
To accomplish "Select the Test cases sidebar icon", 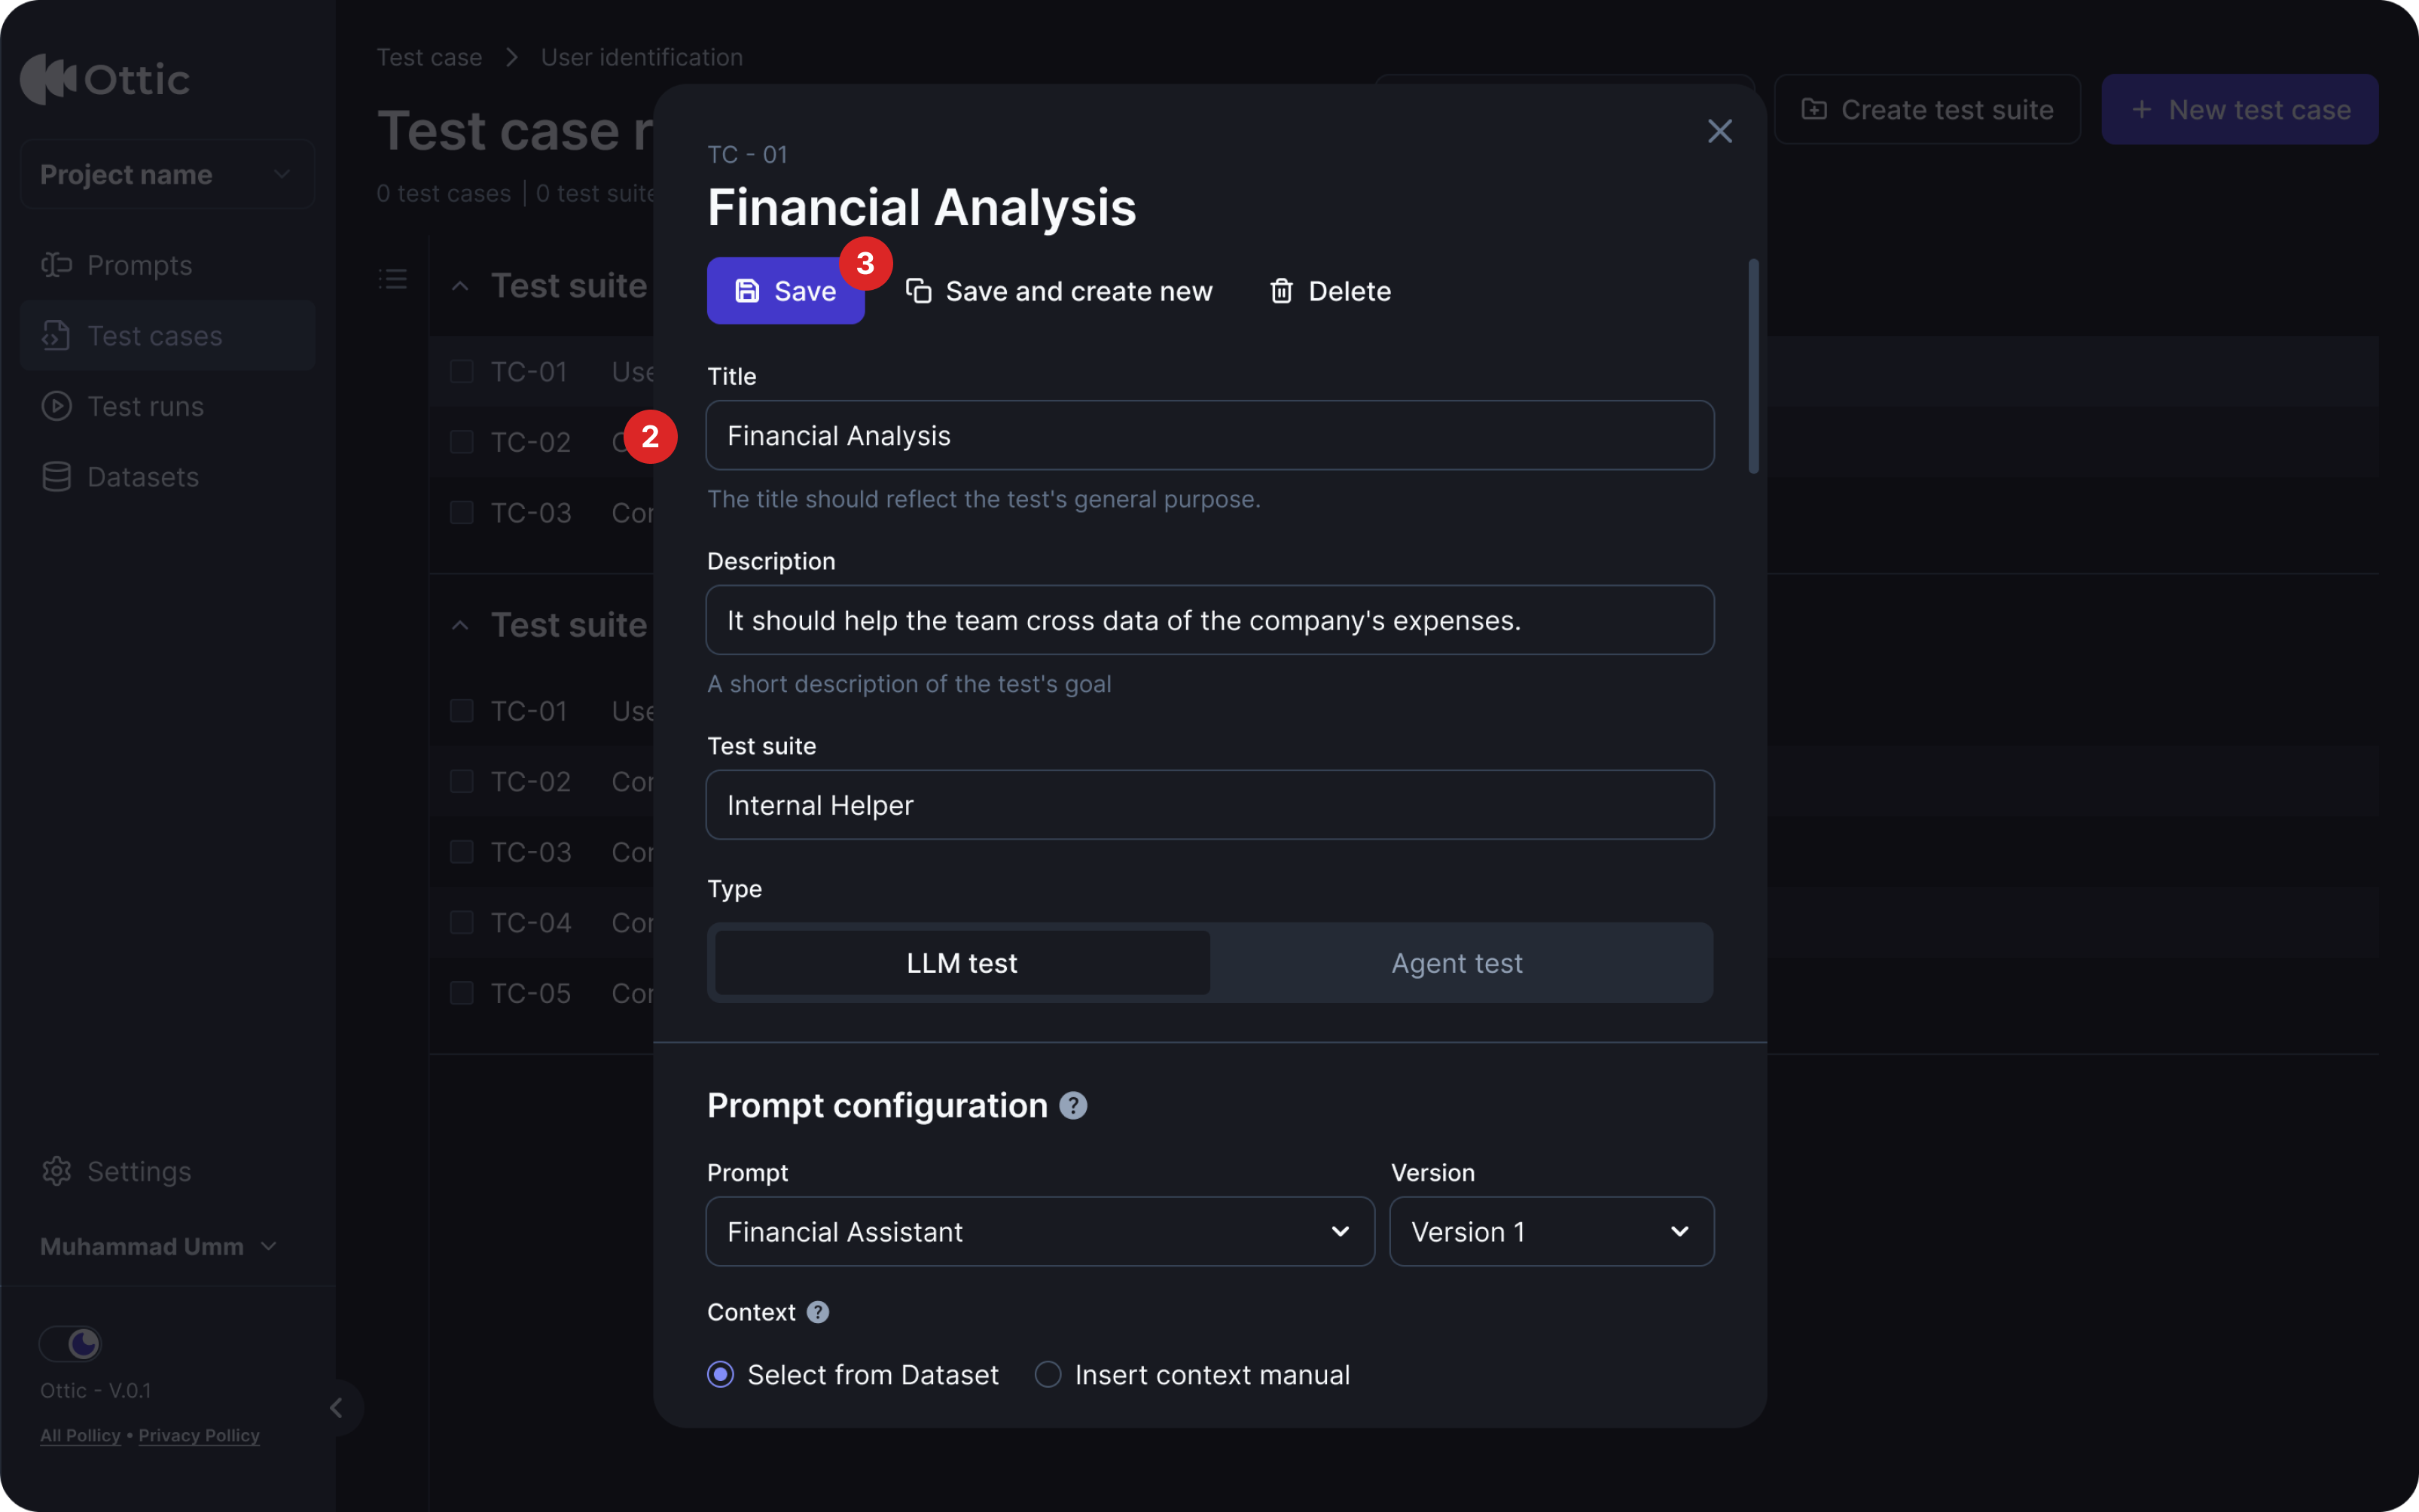I will tap(57, 336).
